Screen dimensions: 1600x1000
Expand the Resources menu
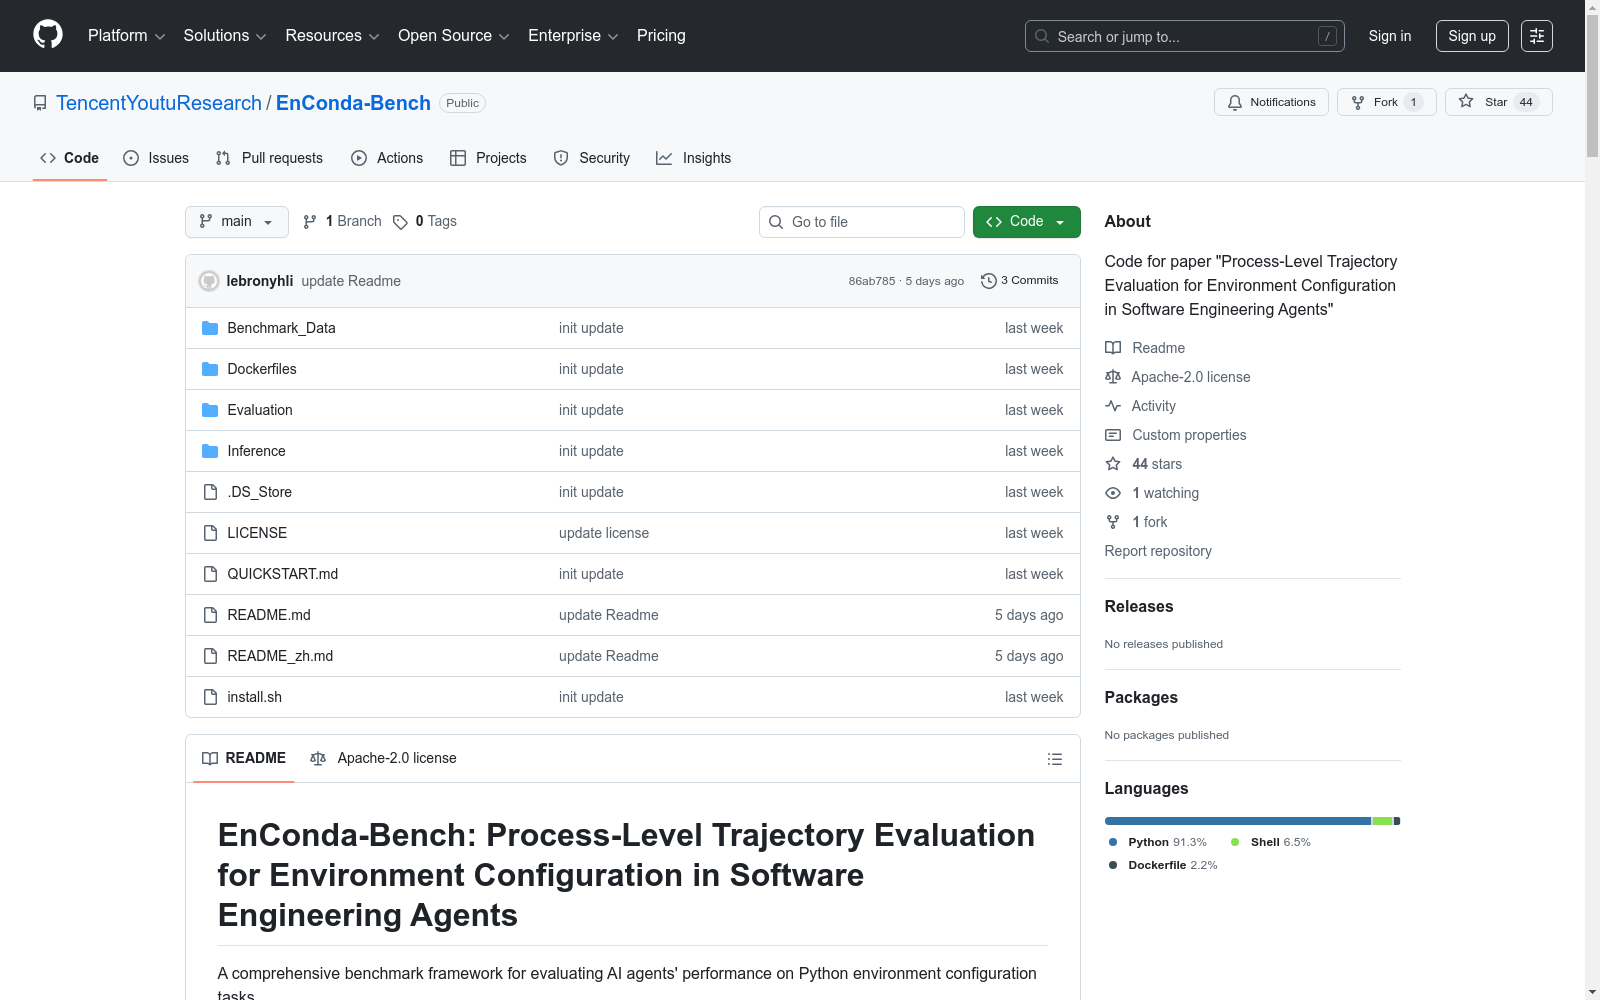[332, 36]
